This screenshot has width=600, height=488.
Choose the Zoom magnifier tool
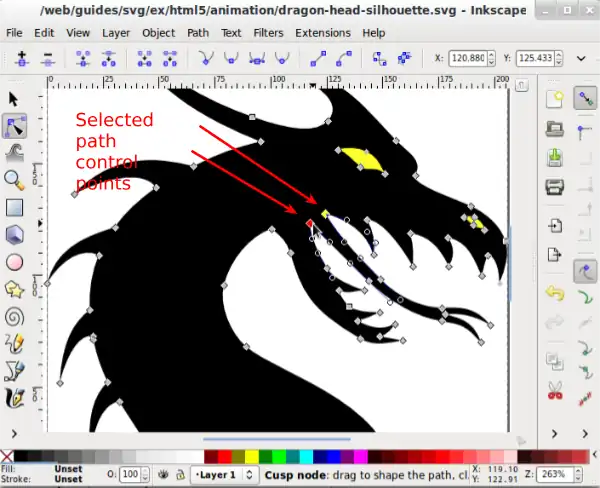coord(15,180)
